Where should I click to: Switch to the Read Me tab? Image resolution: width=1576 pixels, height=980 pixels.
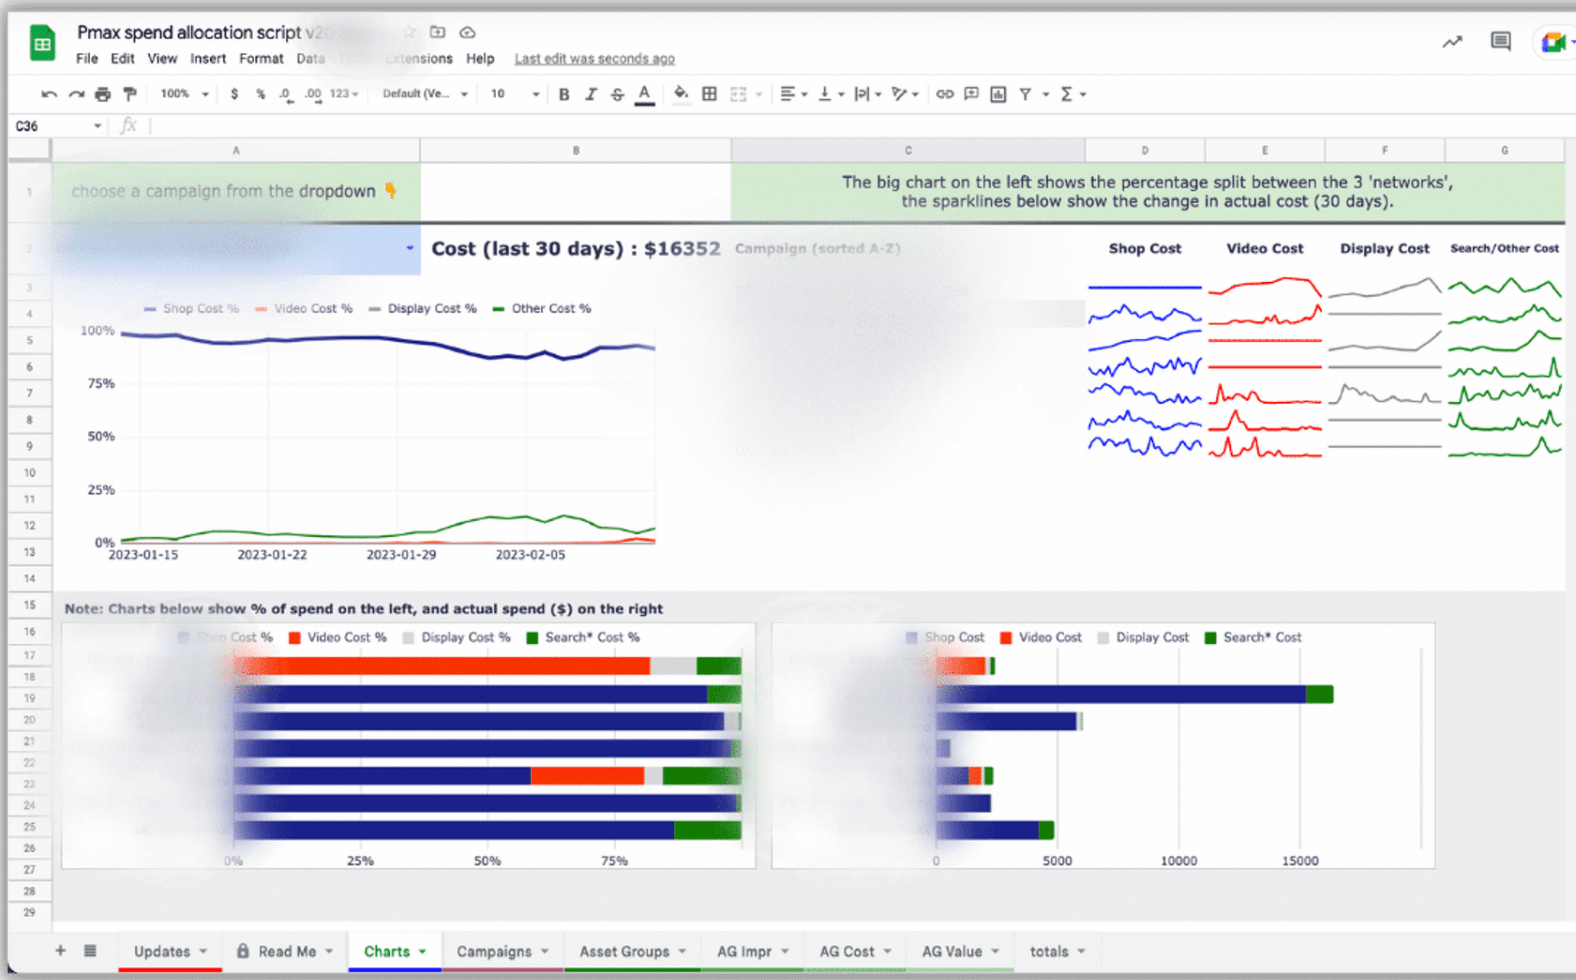point(285,952)
